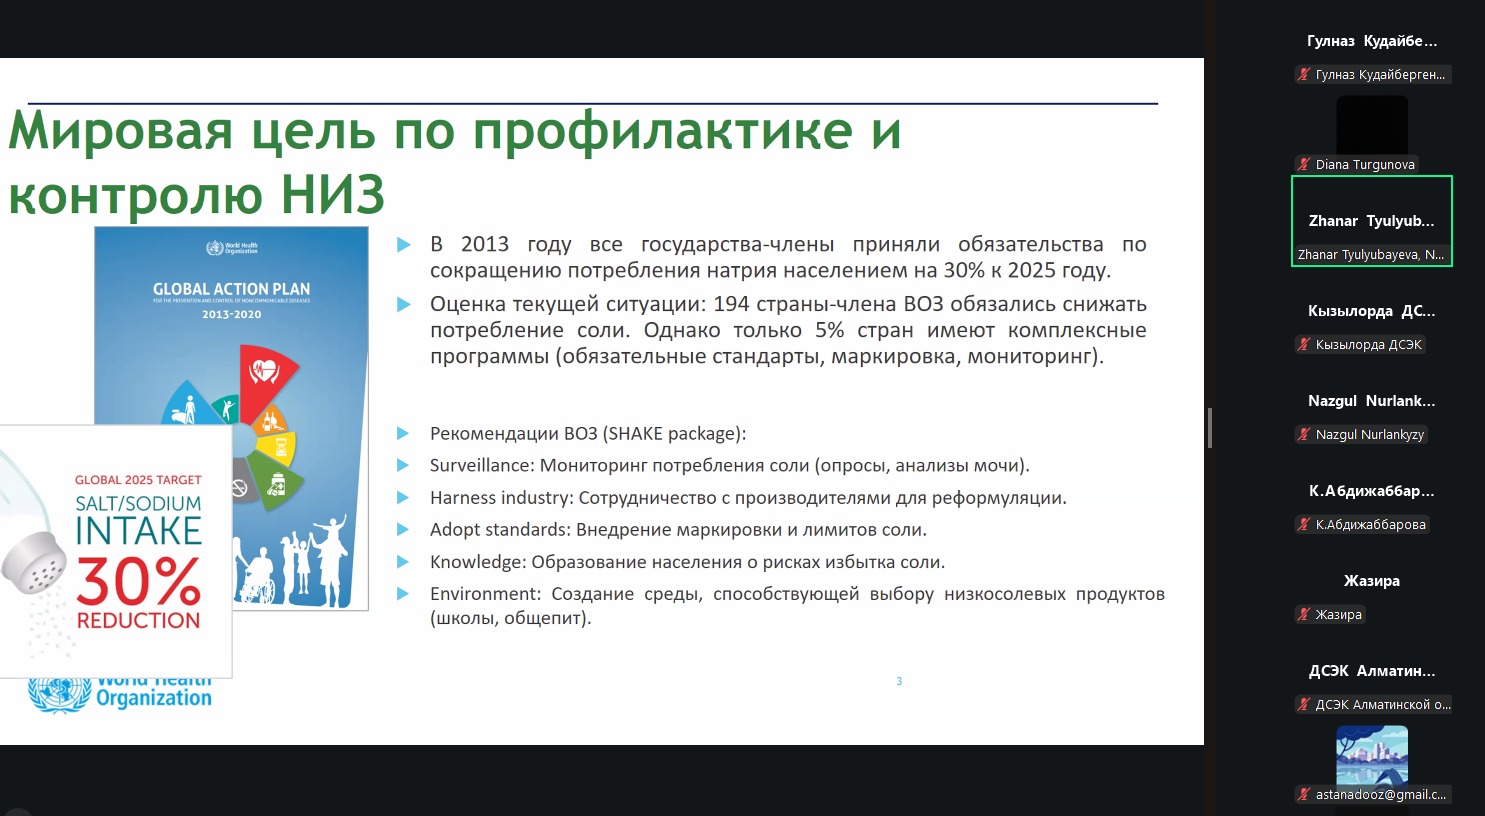Screen dimensions: 1485x816
Task: Click the resize handle between slide and participants
Action: point(1210,428)
